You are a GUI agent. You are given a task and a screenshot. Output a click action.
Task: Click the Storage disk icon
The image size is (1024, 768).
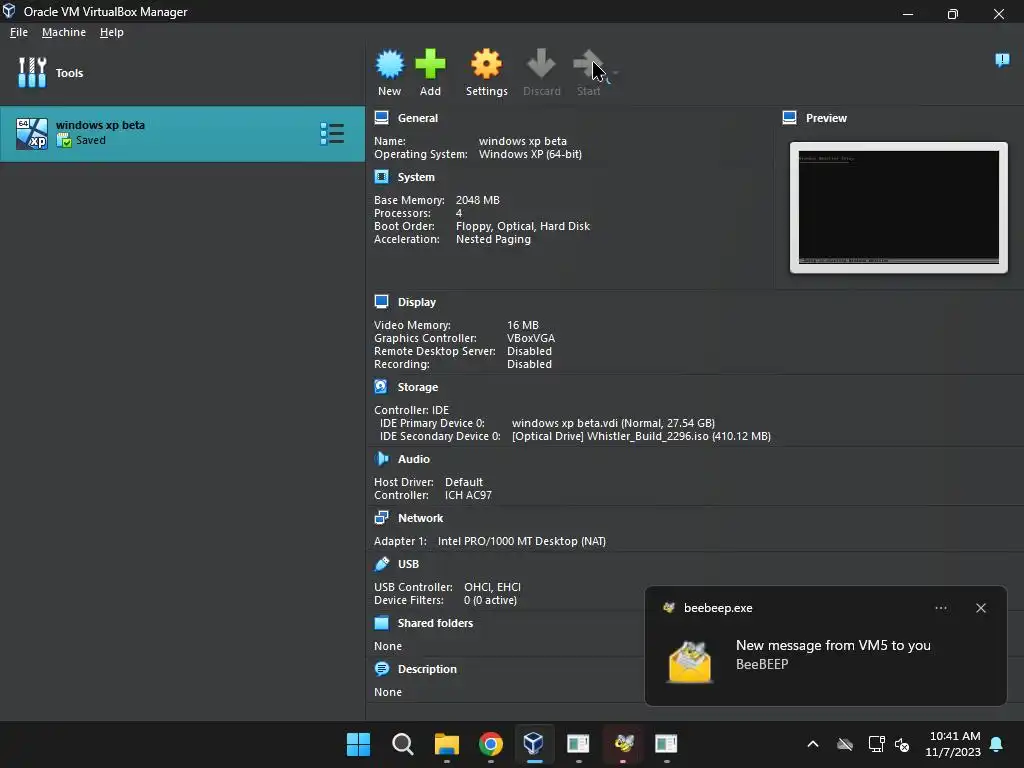point(381,387)
